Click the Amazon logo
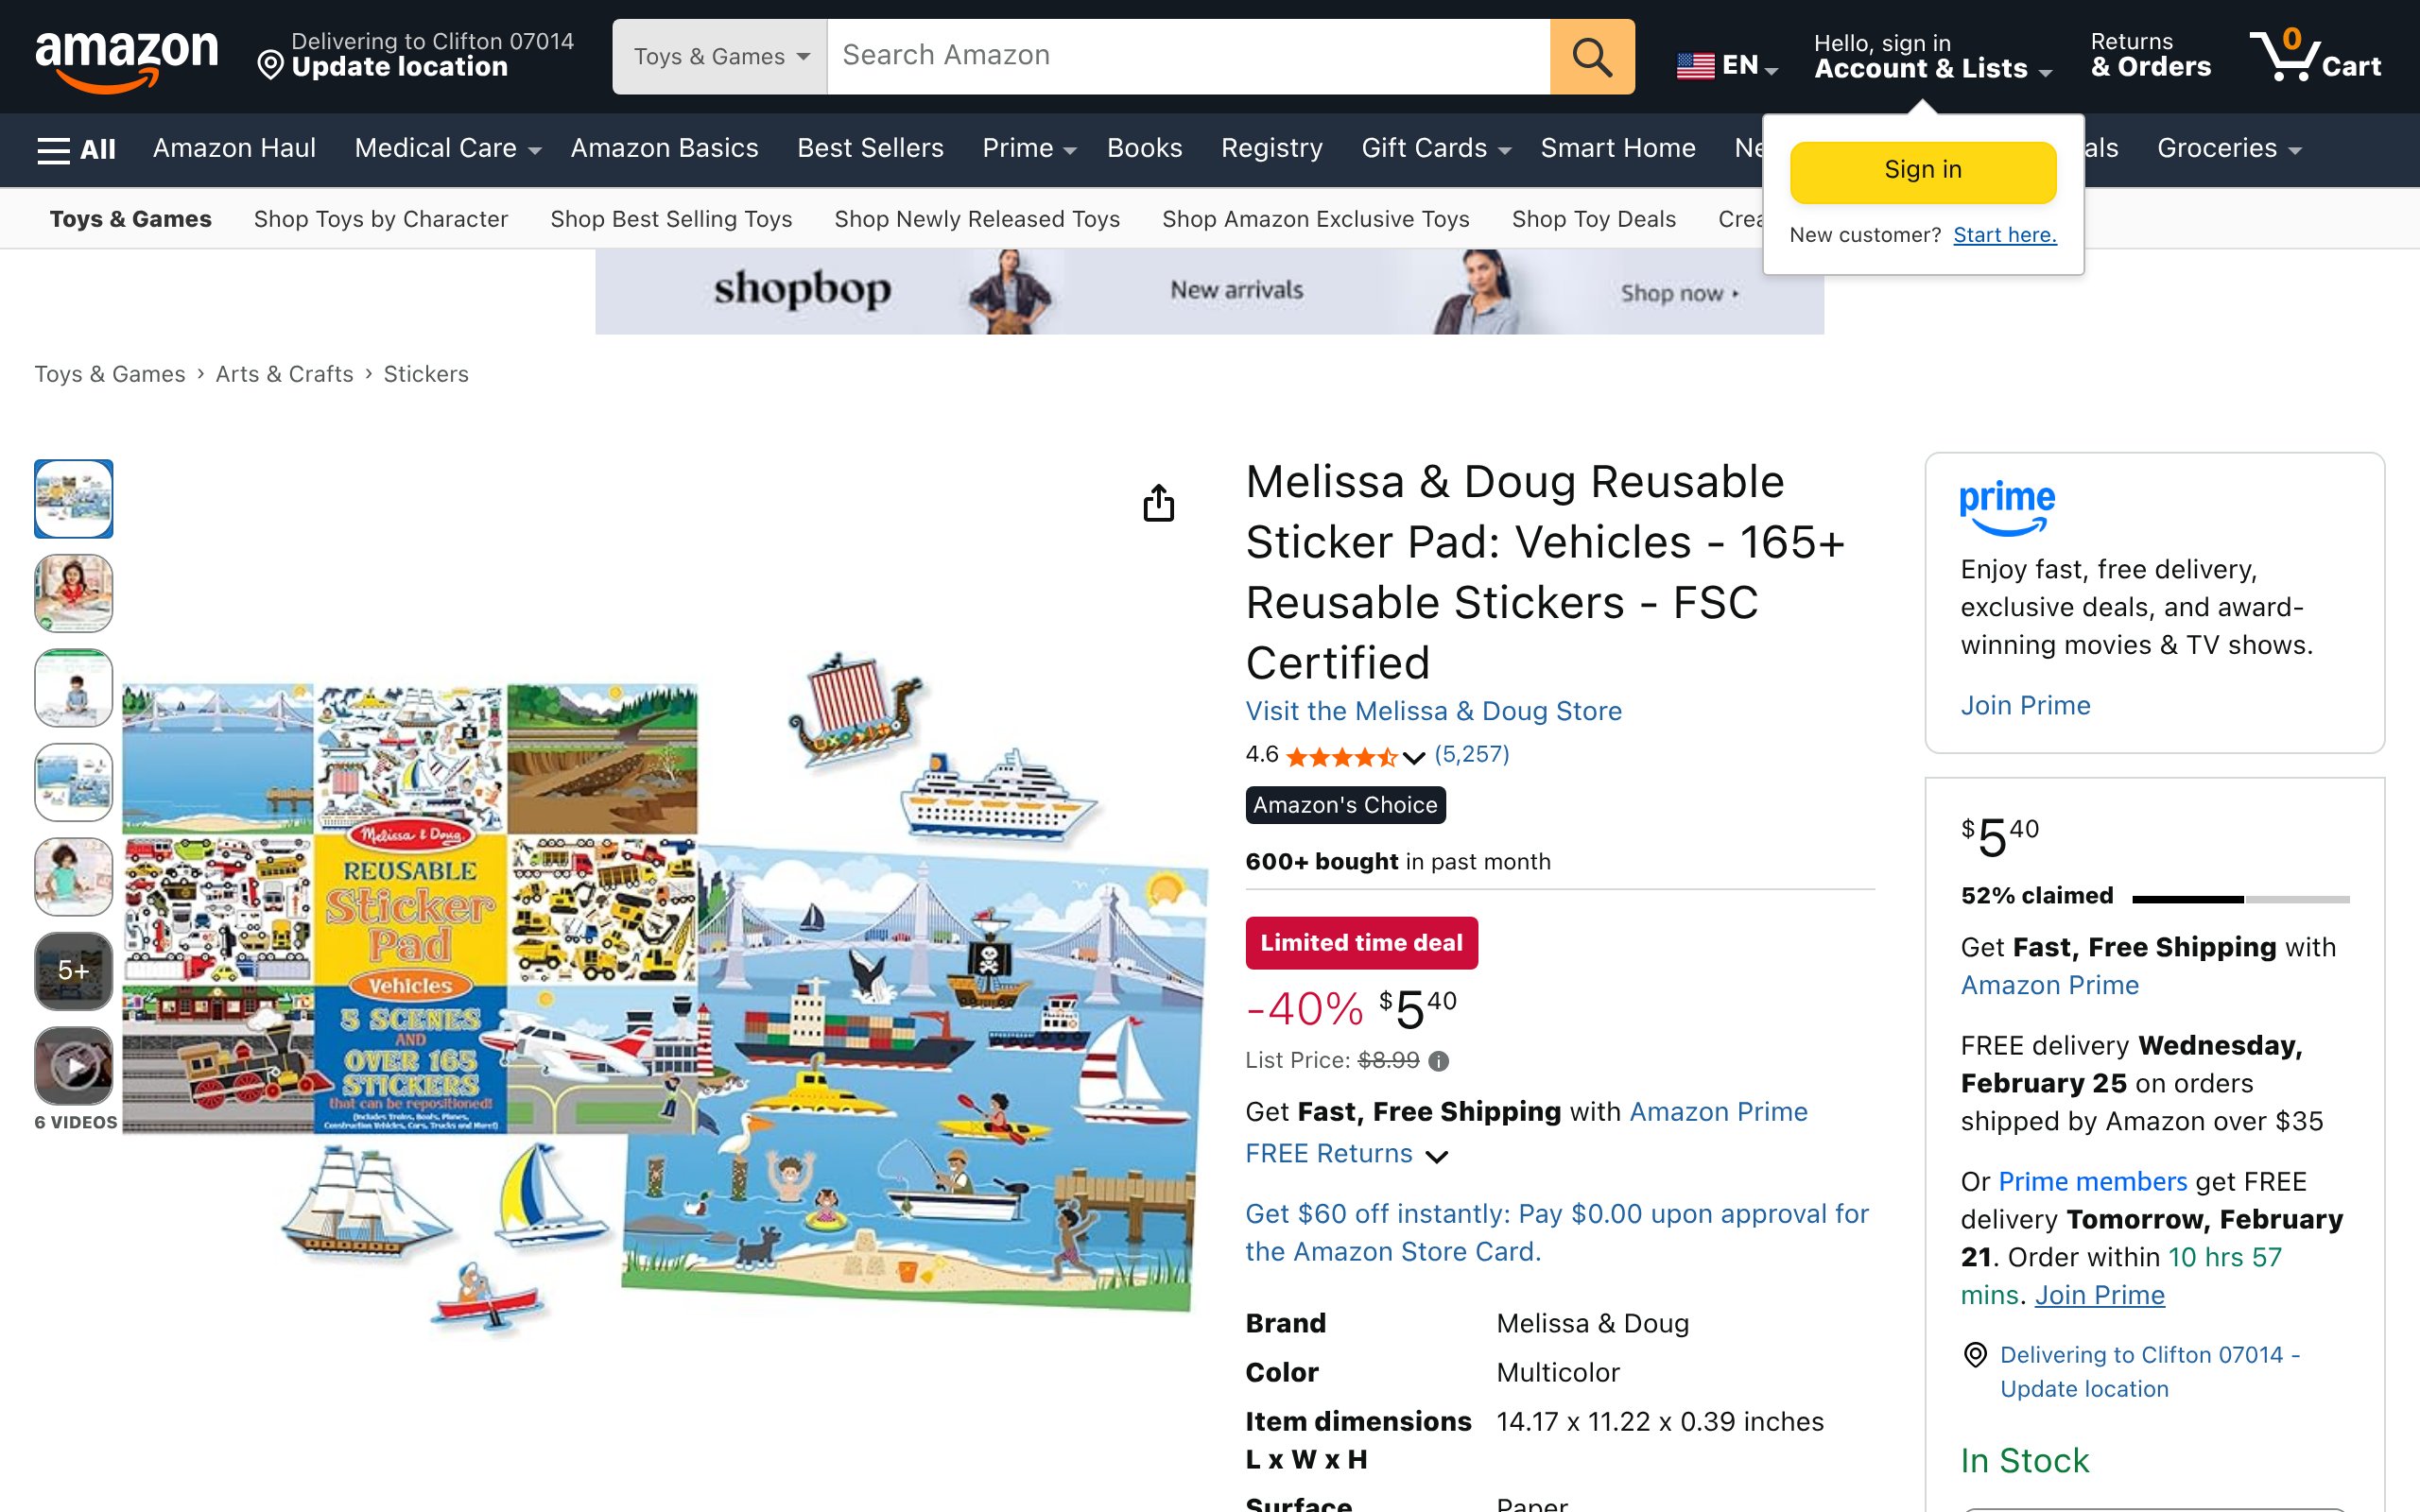Viewport: 2420px width, 1512px height. click(126, 57)
